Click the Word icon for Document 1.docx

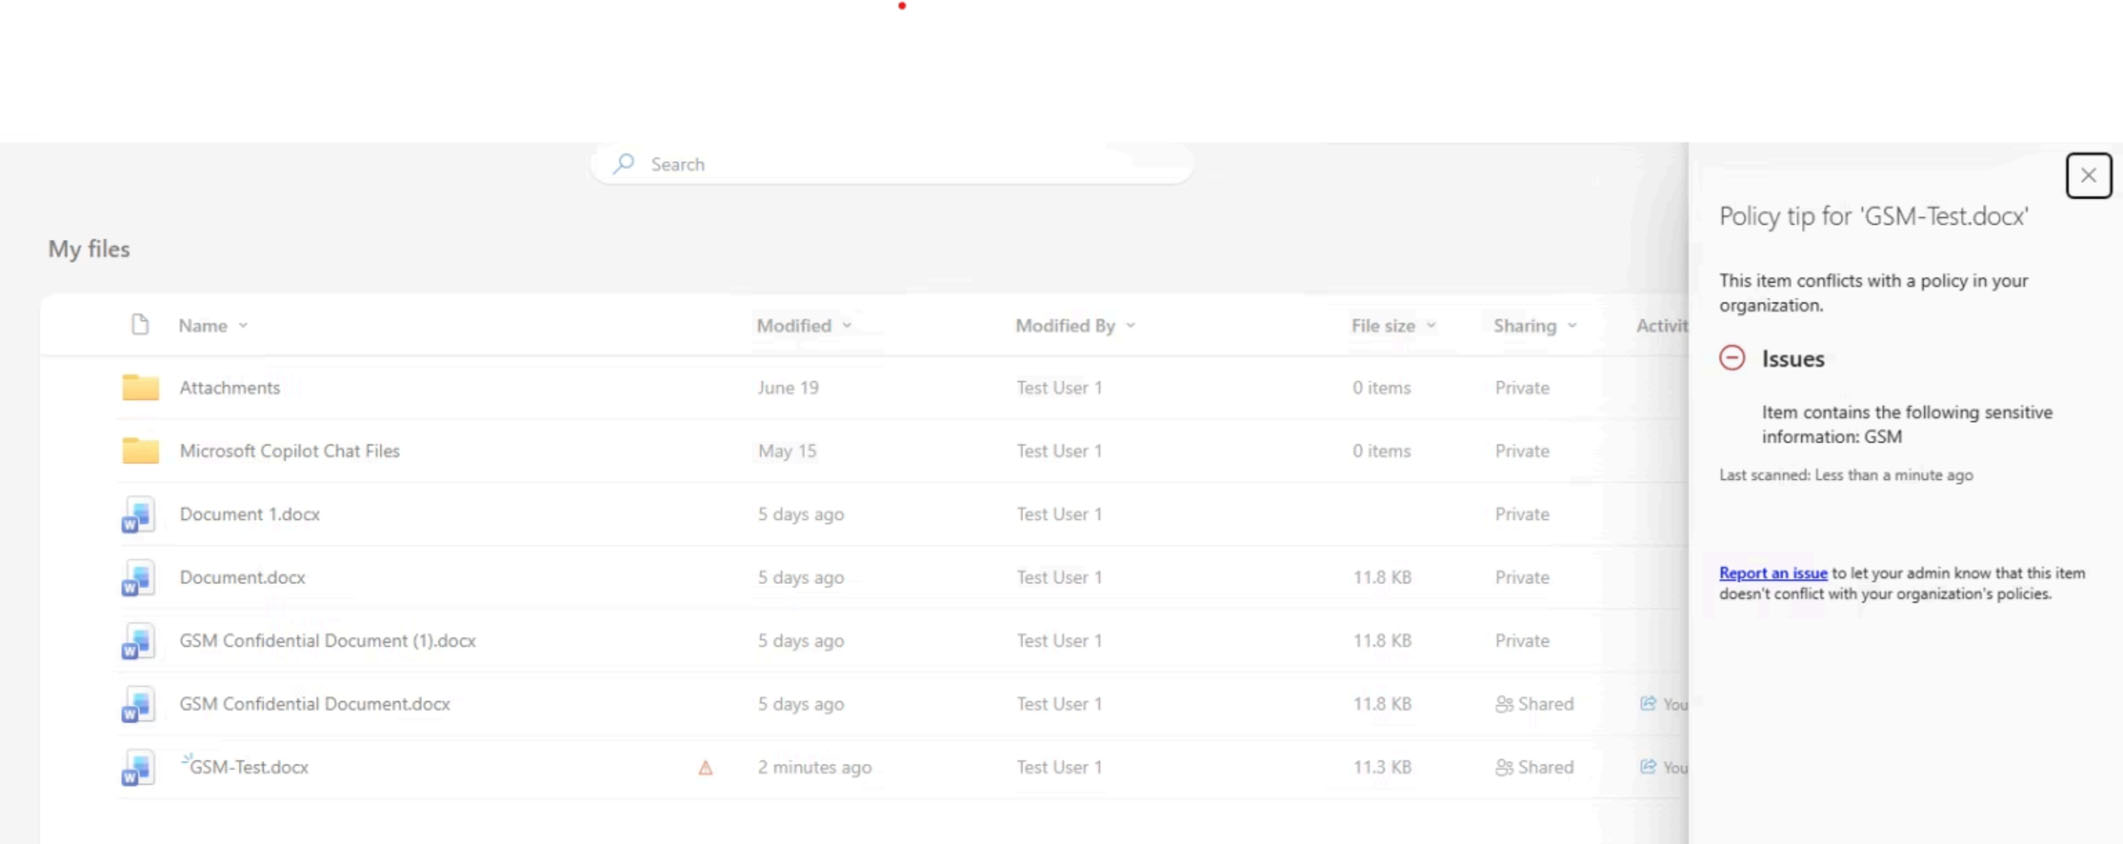138,515
